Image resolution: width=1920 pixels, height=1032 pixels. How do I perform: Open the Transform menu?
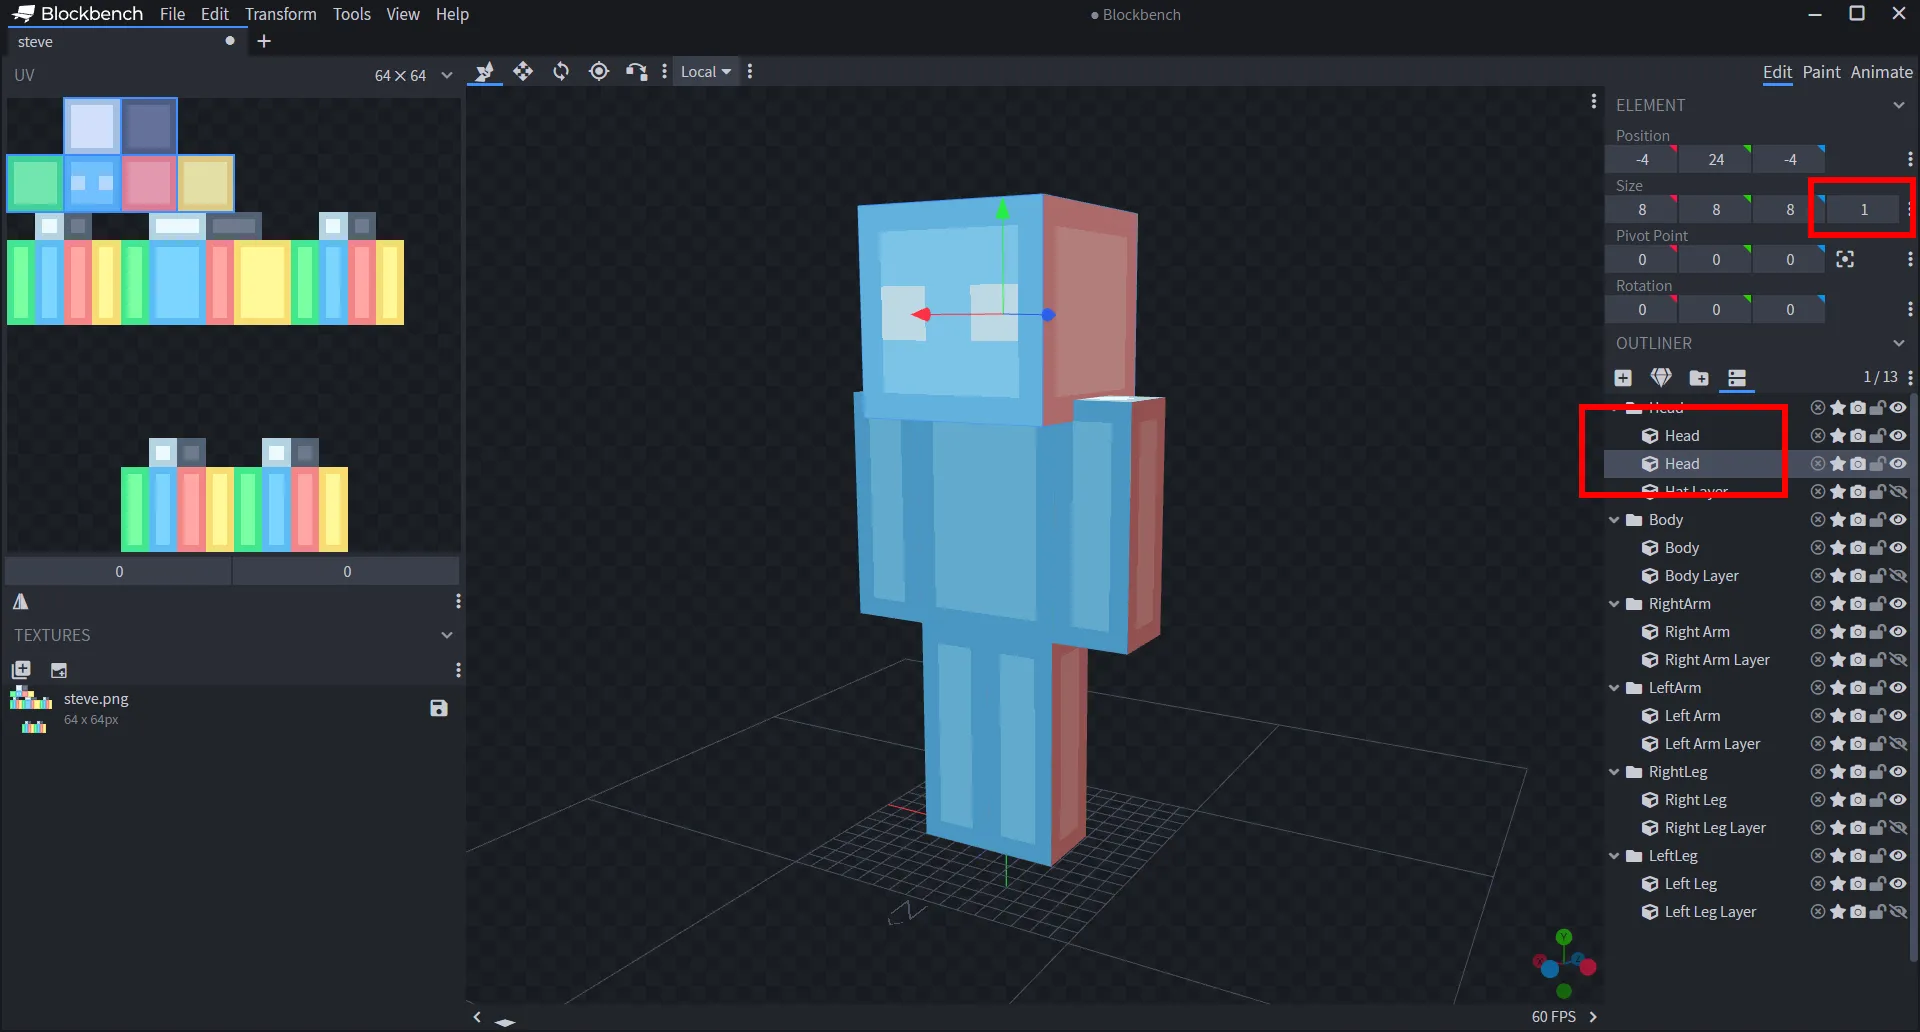pos(281,14)
